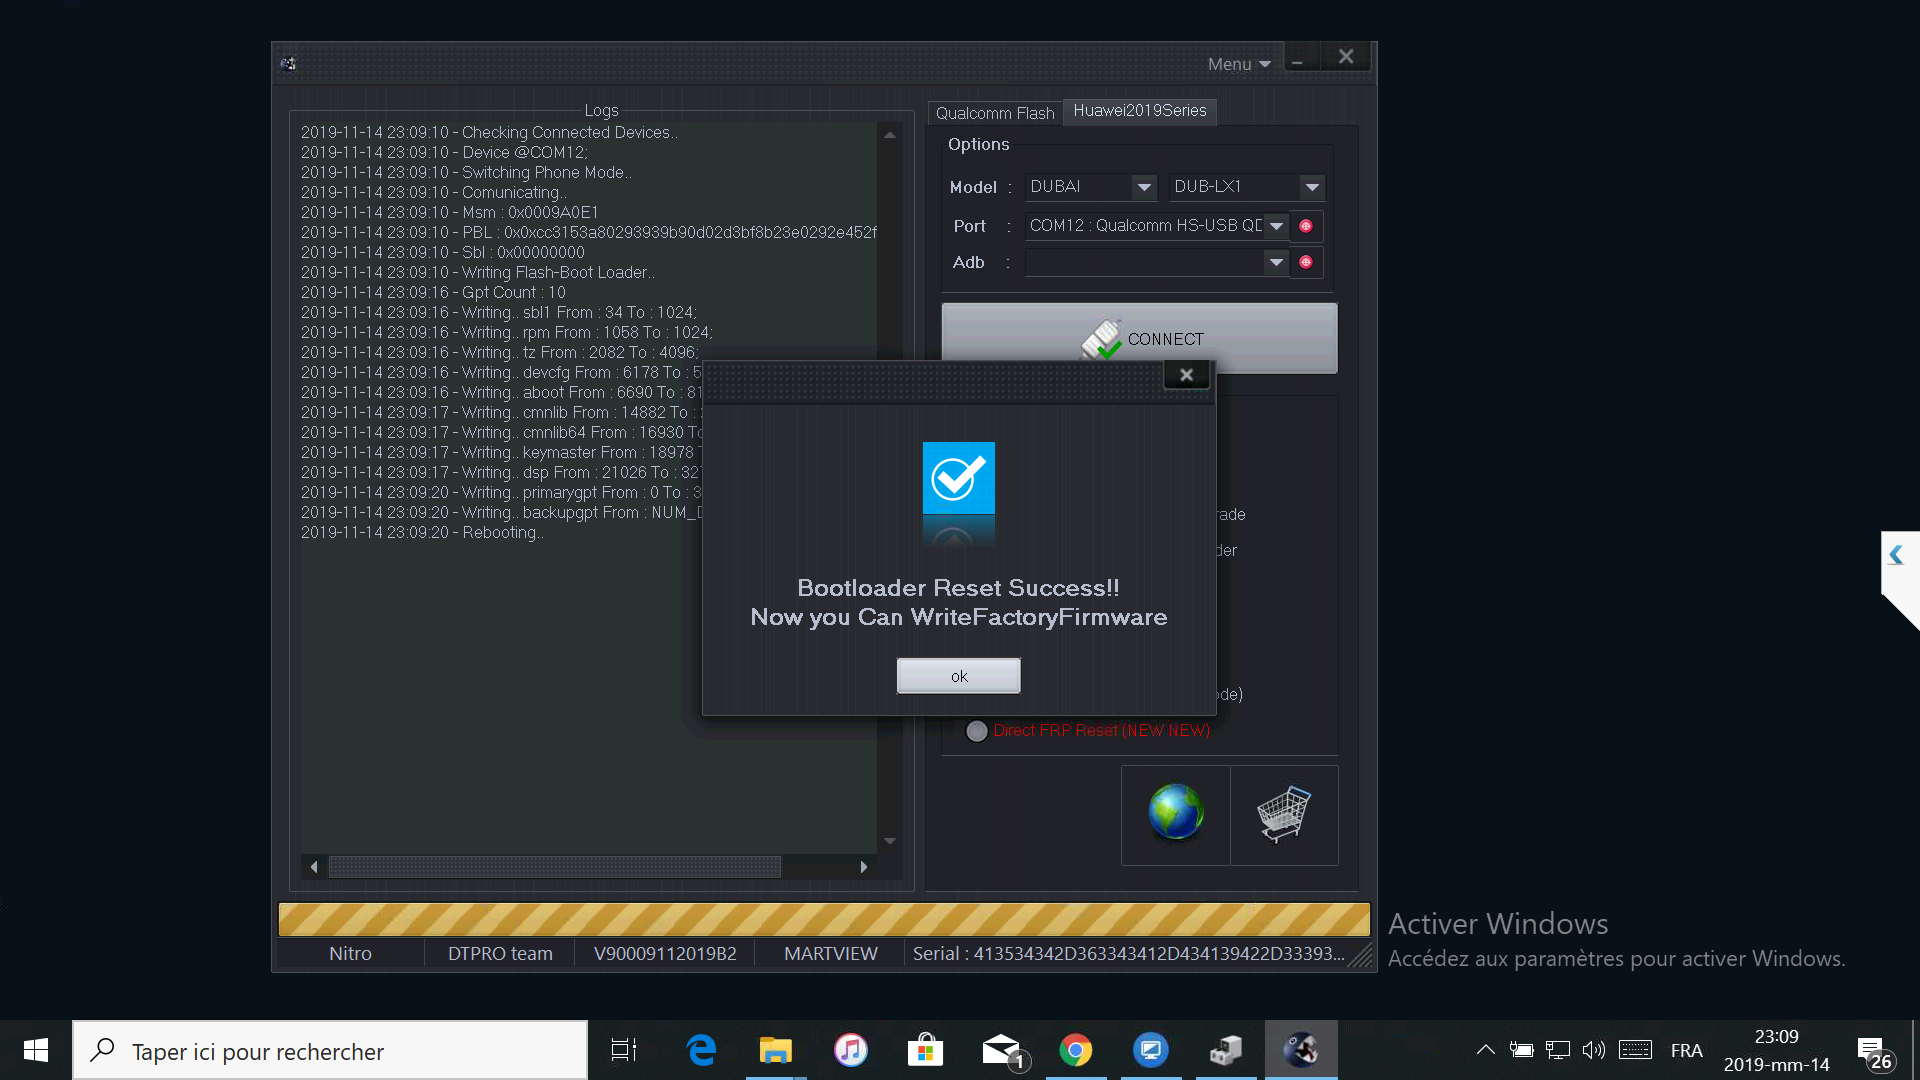
Task: Open the Port COM12 dropdown
Action: click(x=1276, y=226)
